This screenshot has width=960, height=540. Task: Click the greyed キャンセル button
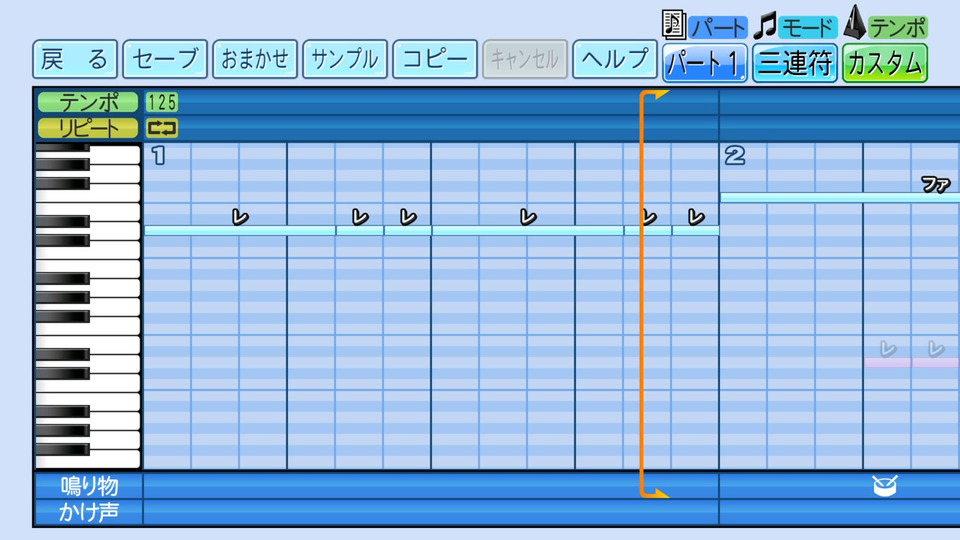click(525, 59)
